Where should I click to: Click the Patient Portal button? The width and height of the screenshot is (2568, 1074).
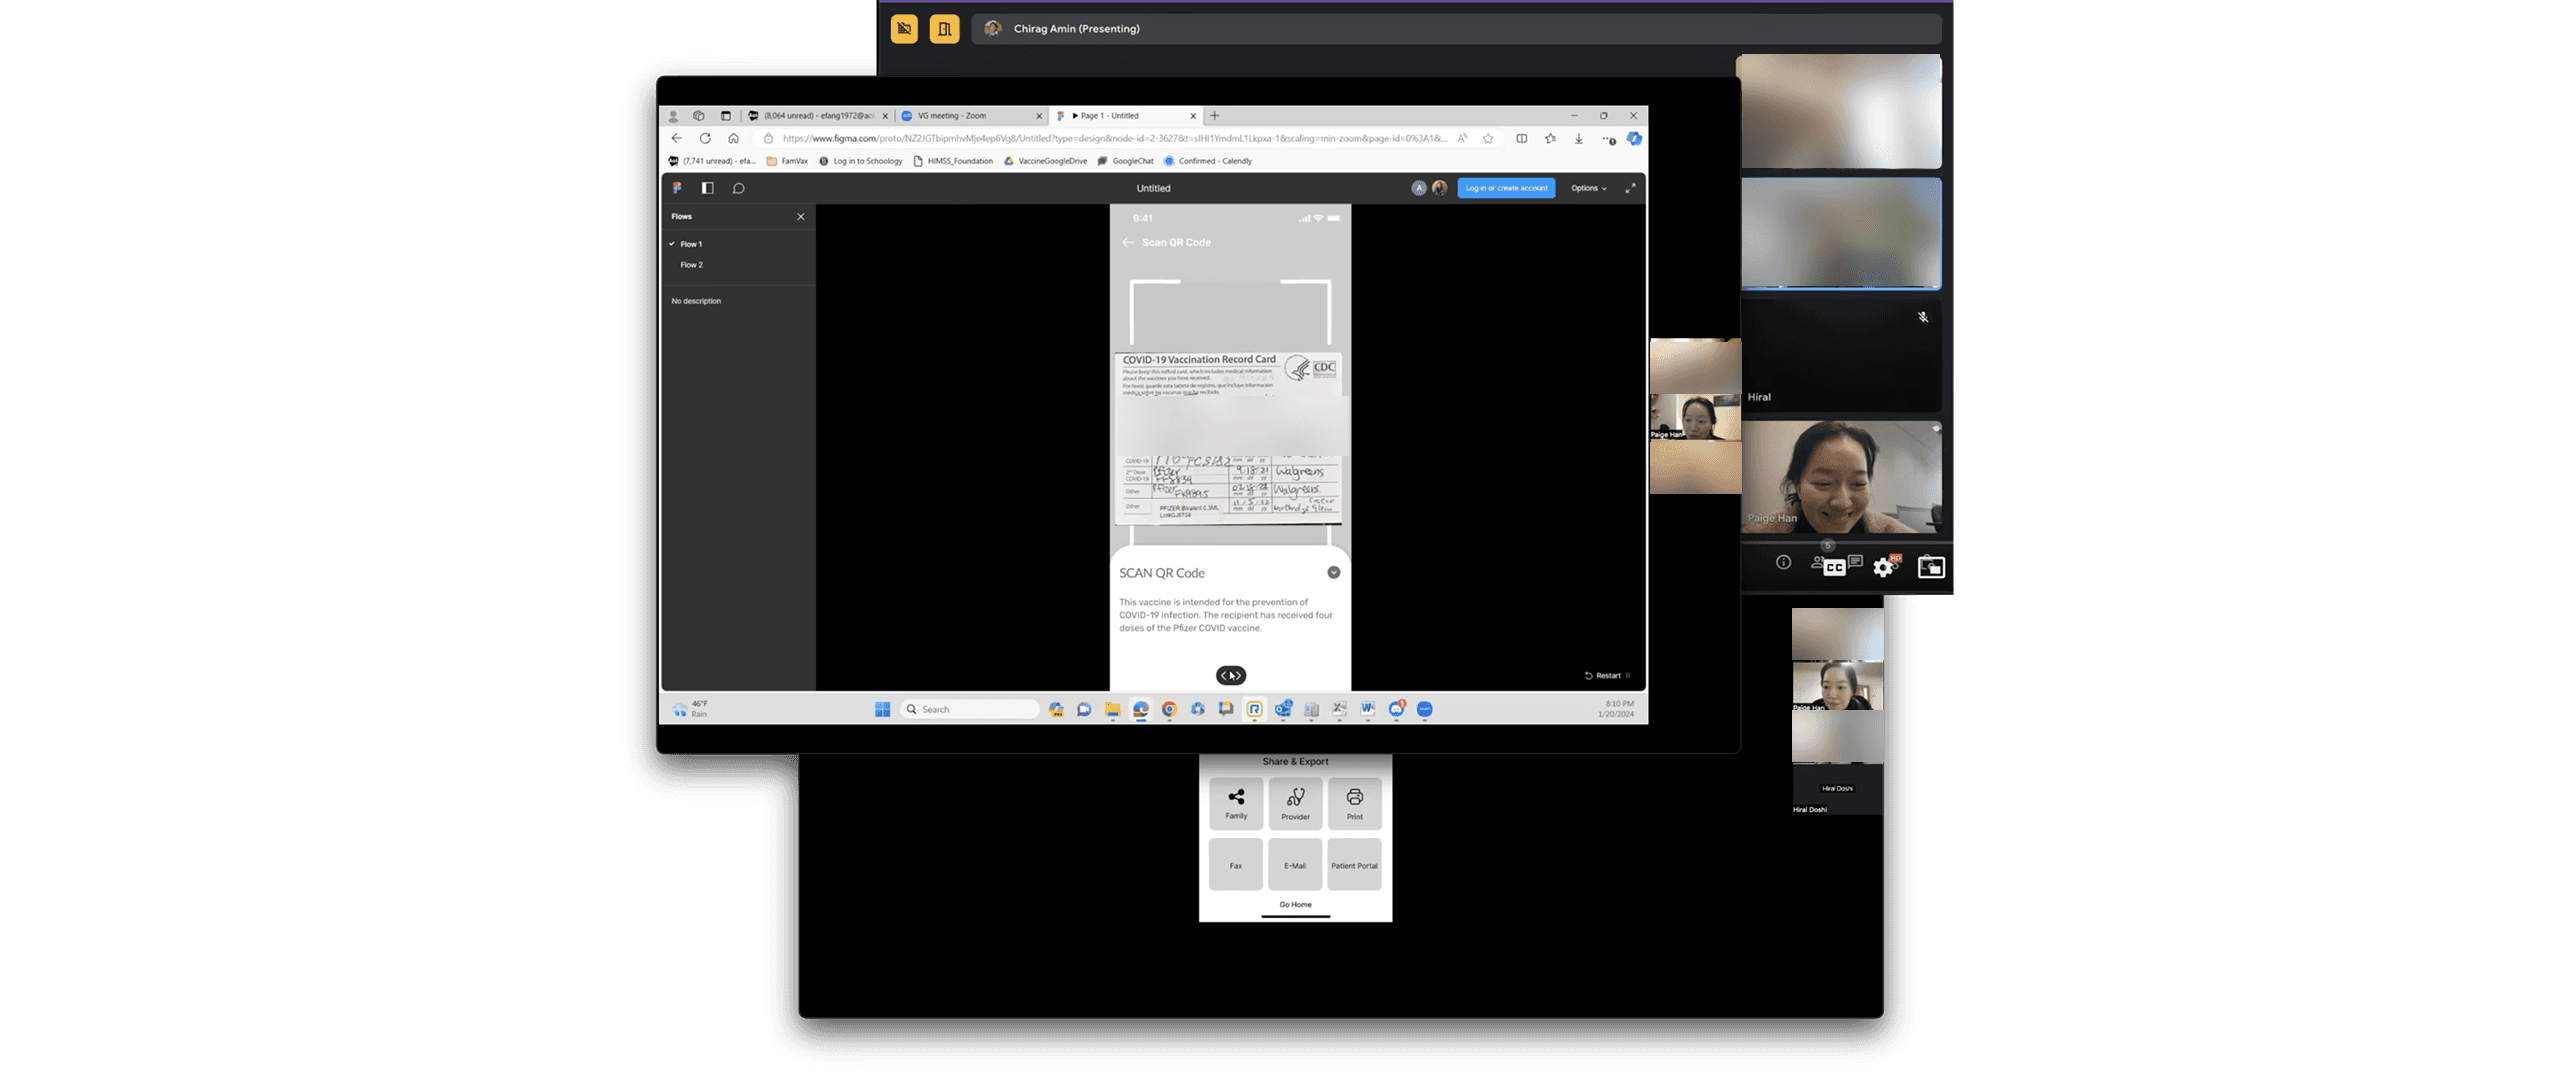(1354, 865)
